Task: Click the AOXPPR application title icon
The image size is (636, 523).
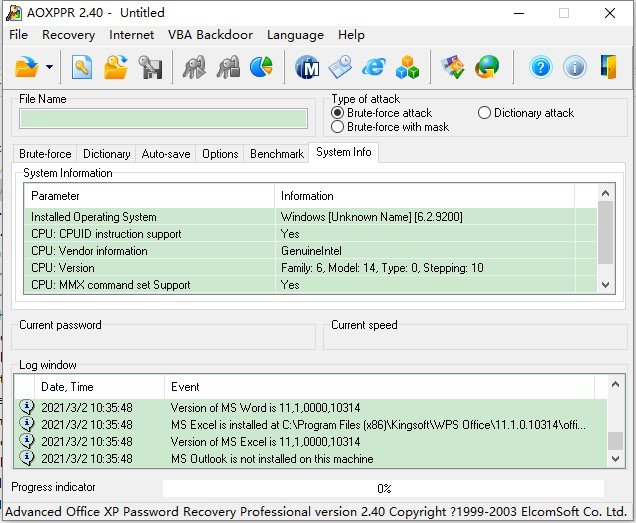Action: (x=14, y=13)
